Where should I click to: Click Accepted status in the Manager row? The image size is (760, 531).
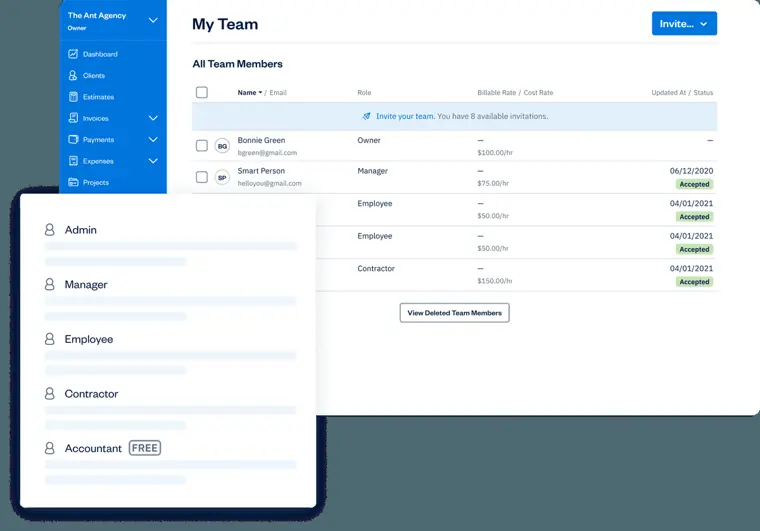tap(694, 184)
